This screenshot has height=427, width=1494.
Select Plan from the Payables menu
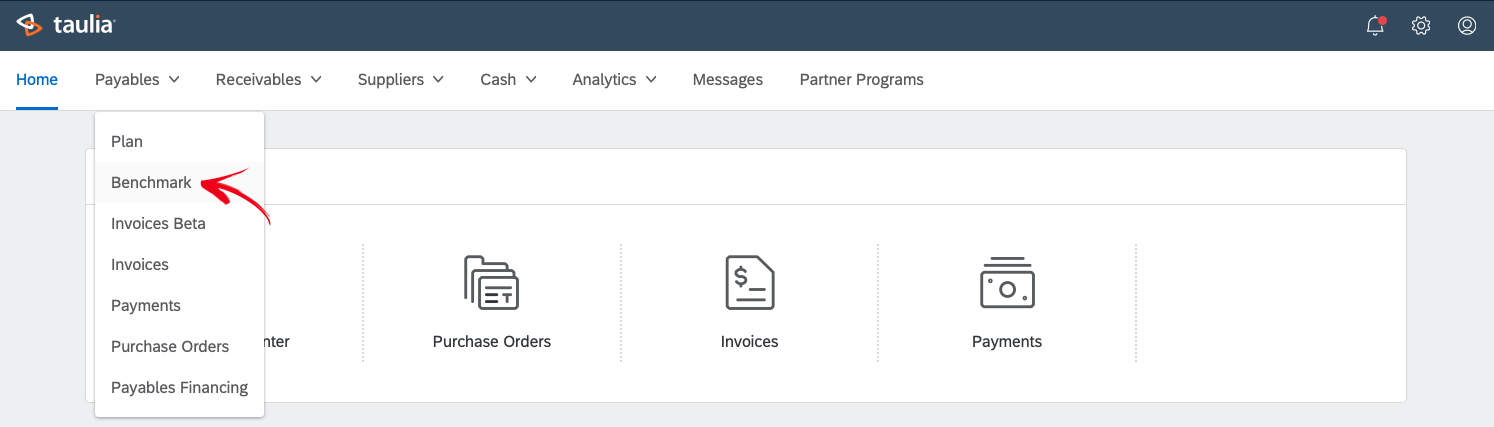tap(127, 142)
